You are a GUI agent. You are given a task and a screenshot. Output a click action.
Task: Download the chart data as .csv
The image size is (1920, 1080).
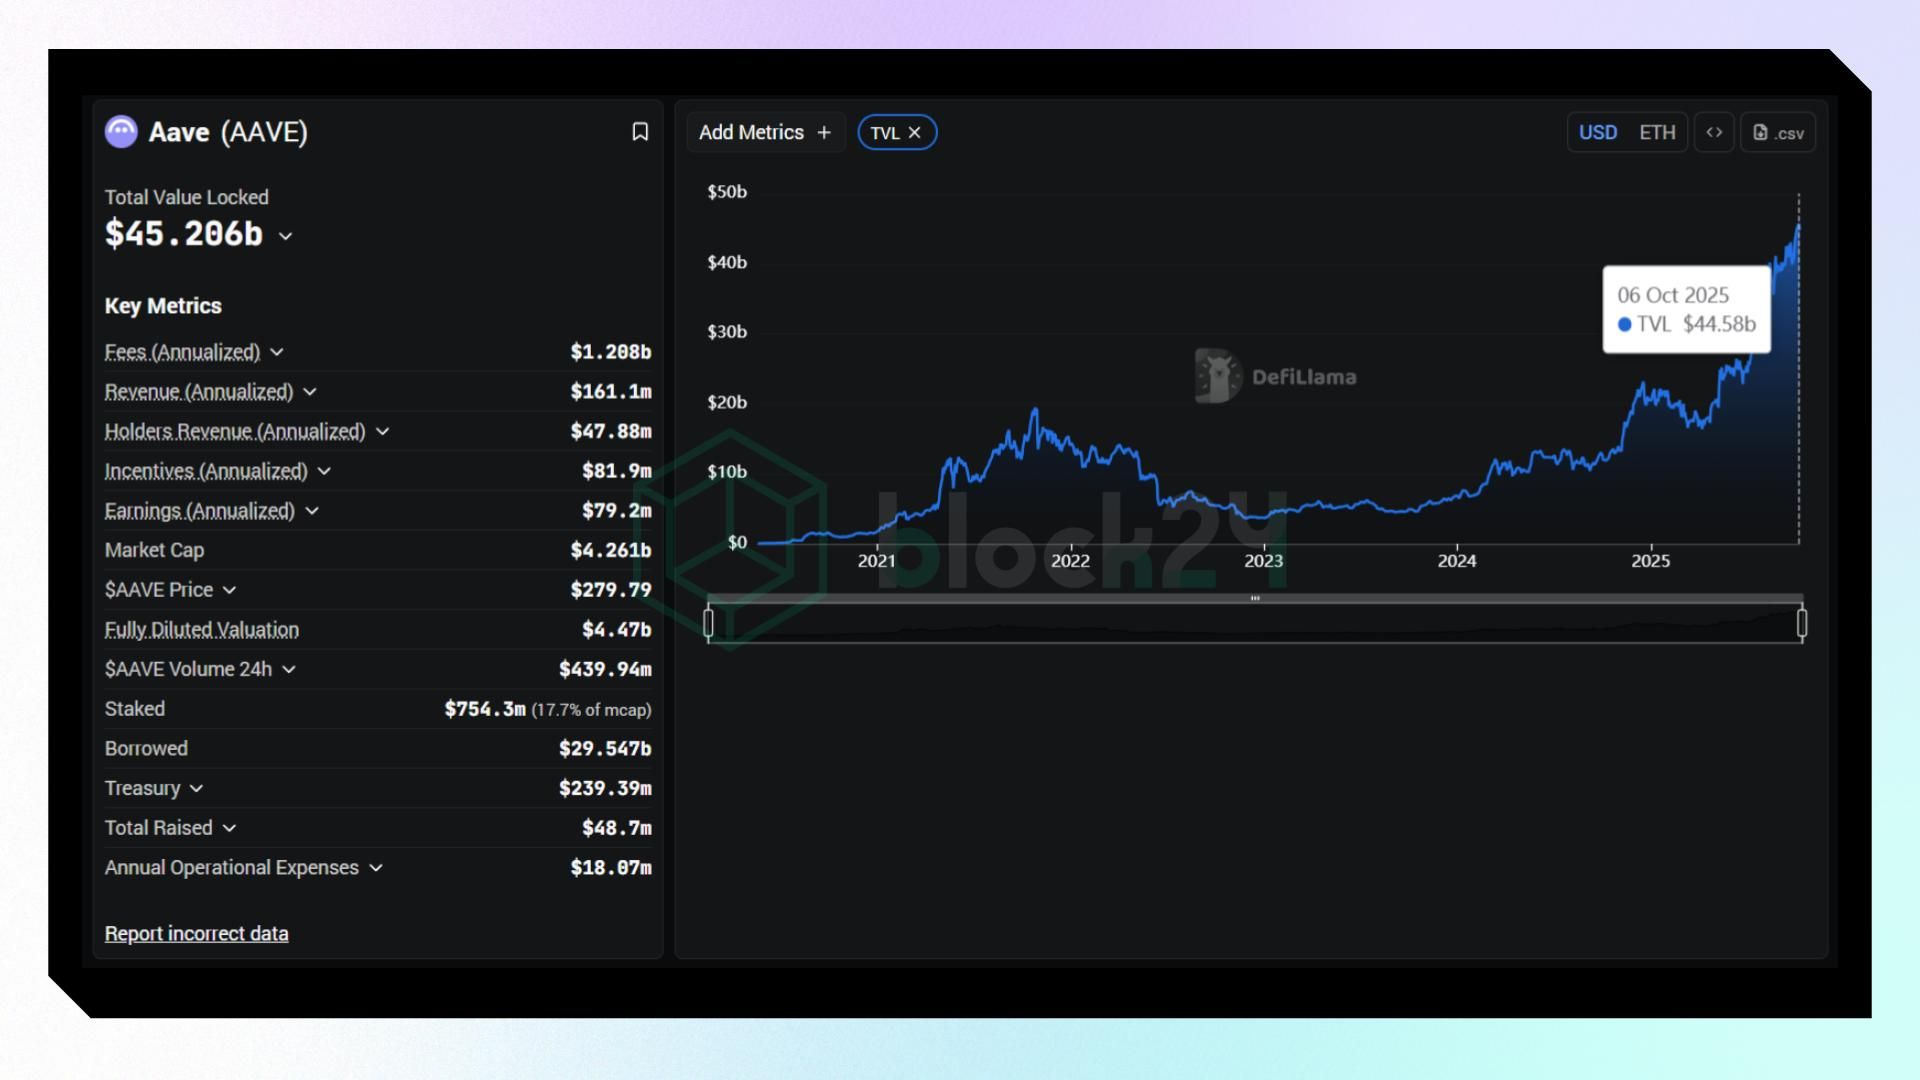[1778, 132]
